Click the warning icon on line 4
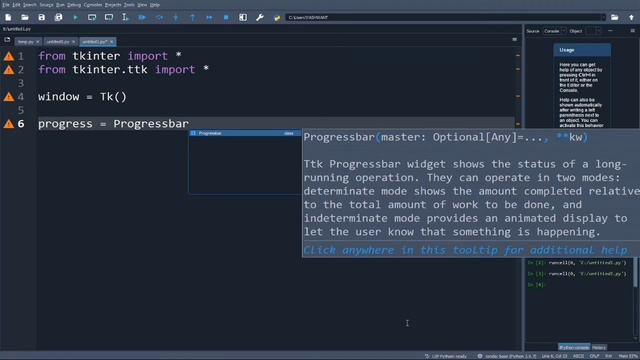The height and width of the screenshot is (360, 640). [9, 97]
